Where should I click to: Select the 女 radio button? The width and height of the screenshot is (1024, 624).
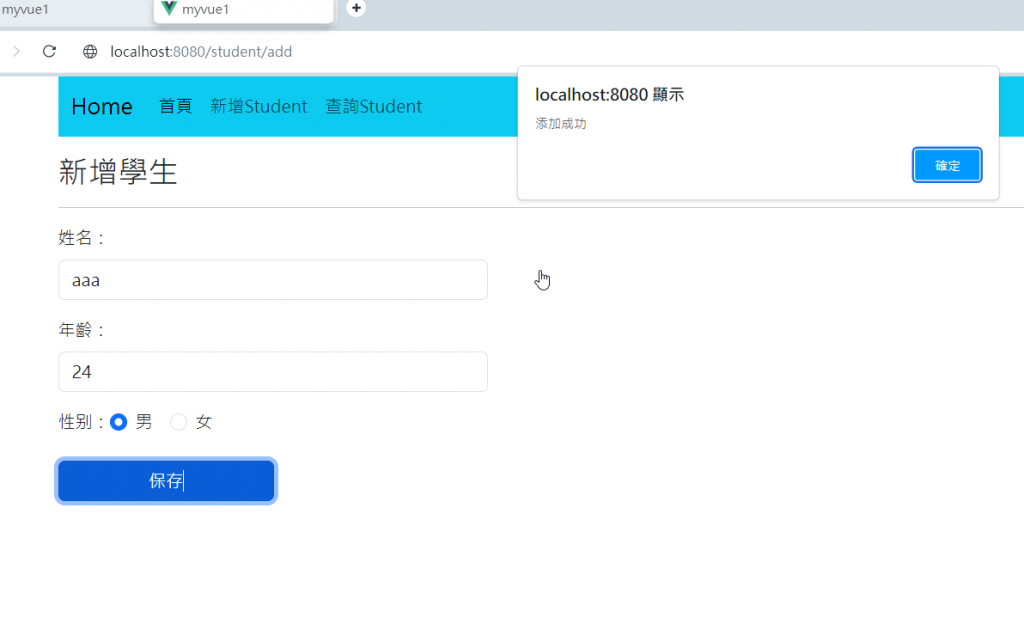(x=178, y=422)
